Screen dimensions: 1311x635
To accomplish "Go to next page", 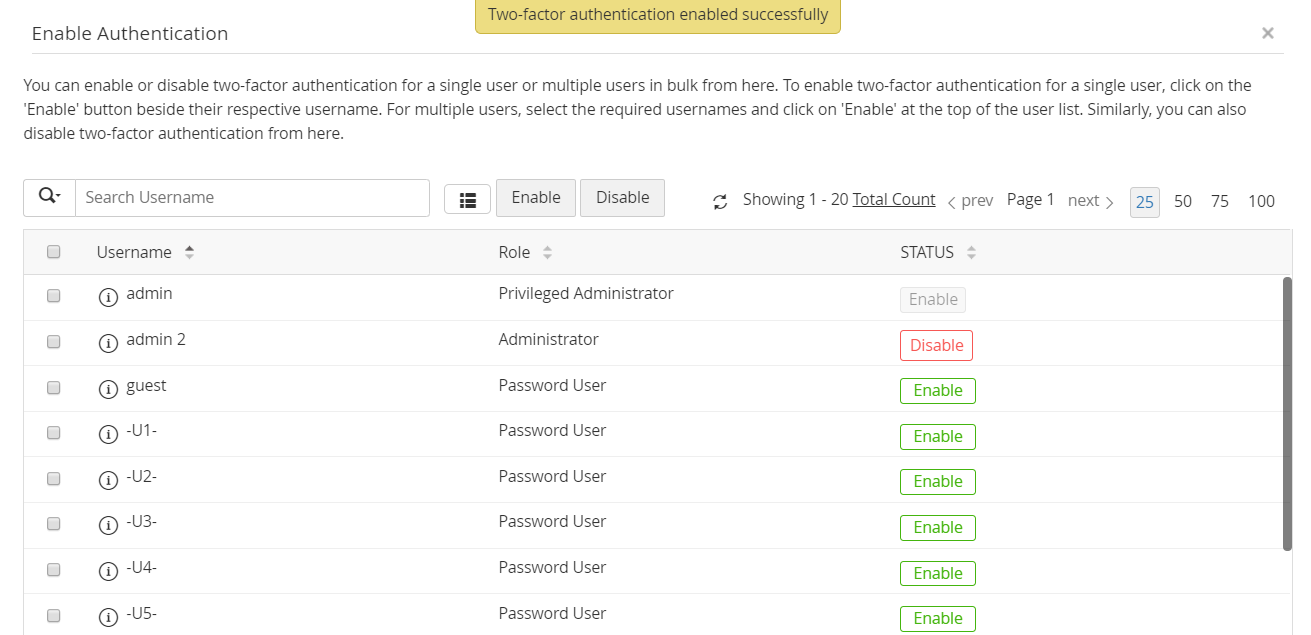I will tap(1090, 201).
